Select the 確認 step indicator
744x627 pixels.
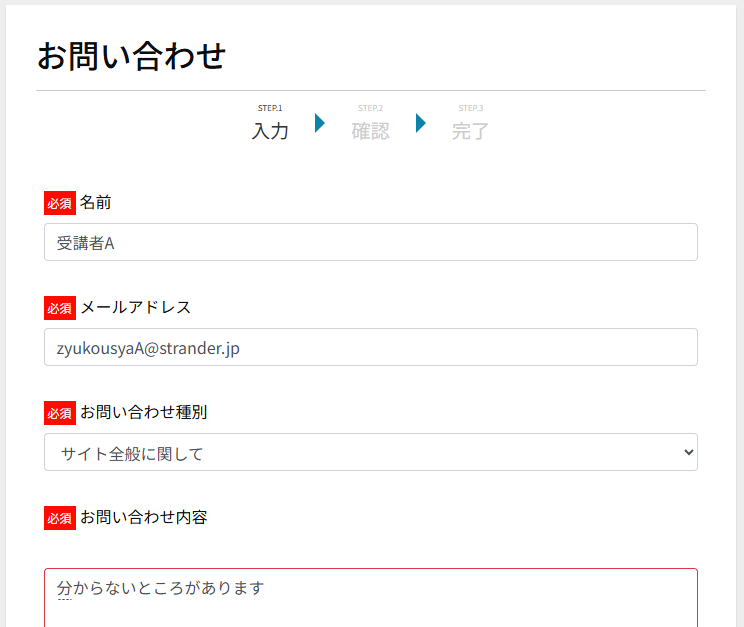[370, 130]
